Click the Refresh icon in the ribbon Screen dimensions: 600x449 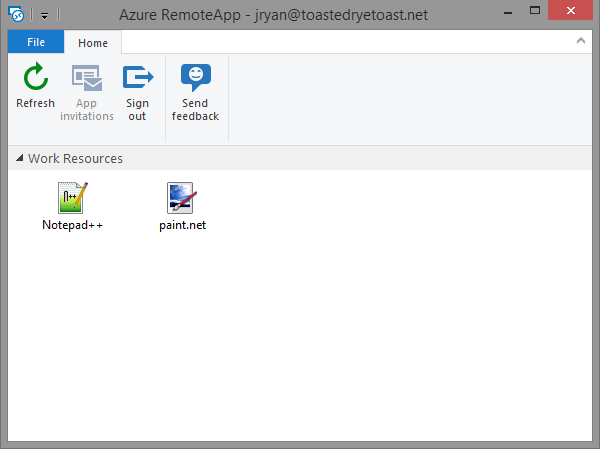pyautogui.click(x=36, y=77)
